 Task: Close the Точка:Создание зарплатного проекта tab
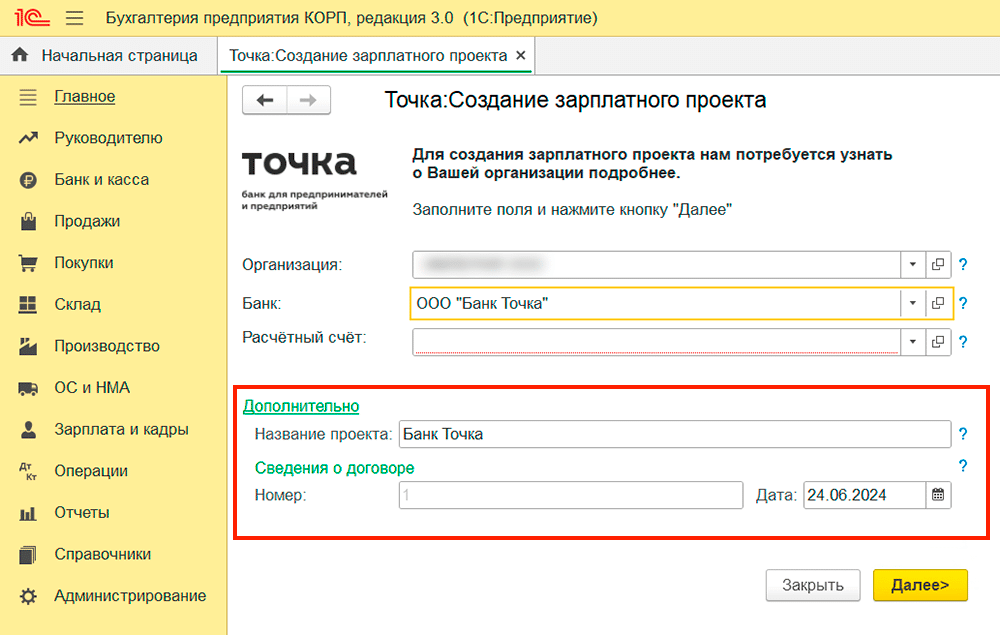(x=520, y=56)
